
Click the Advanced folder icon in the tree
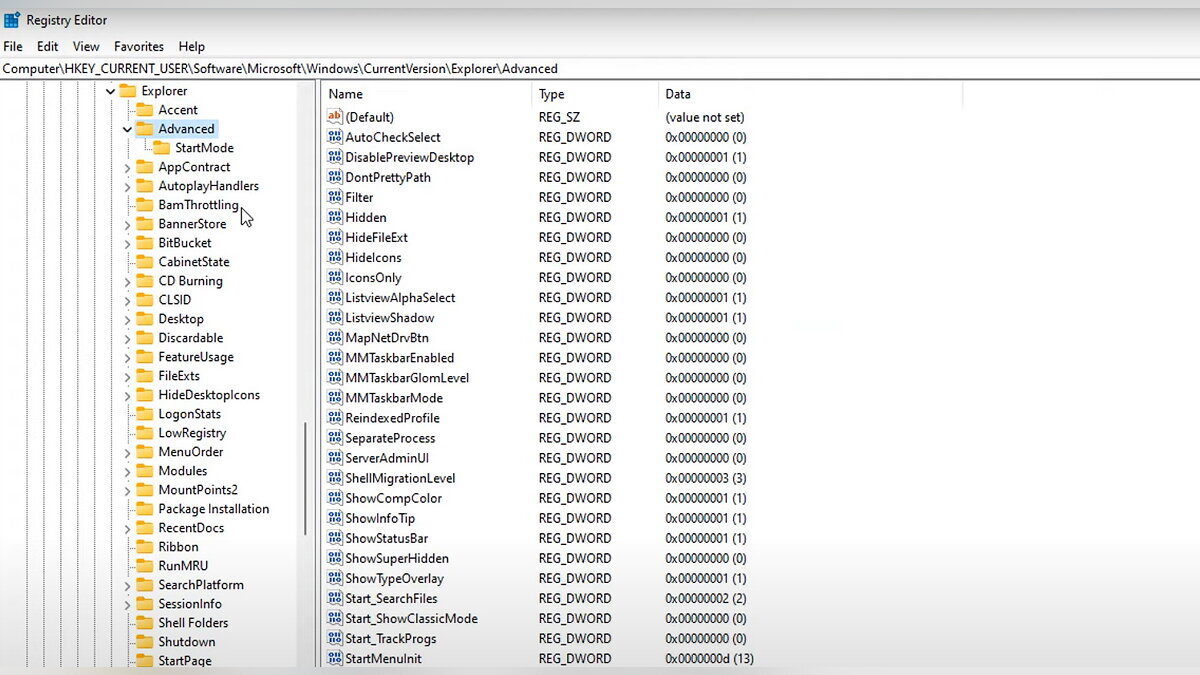(143, 128)
